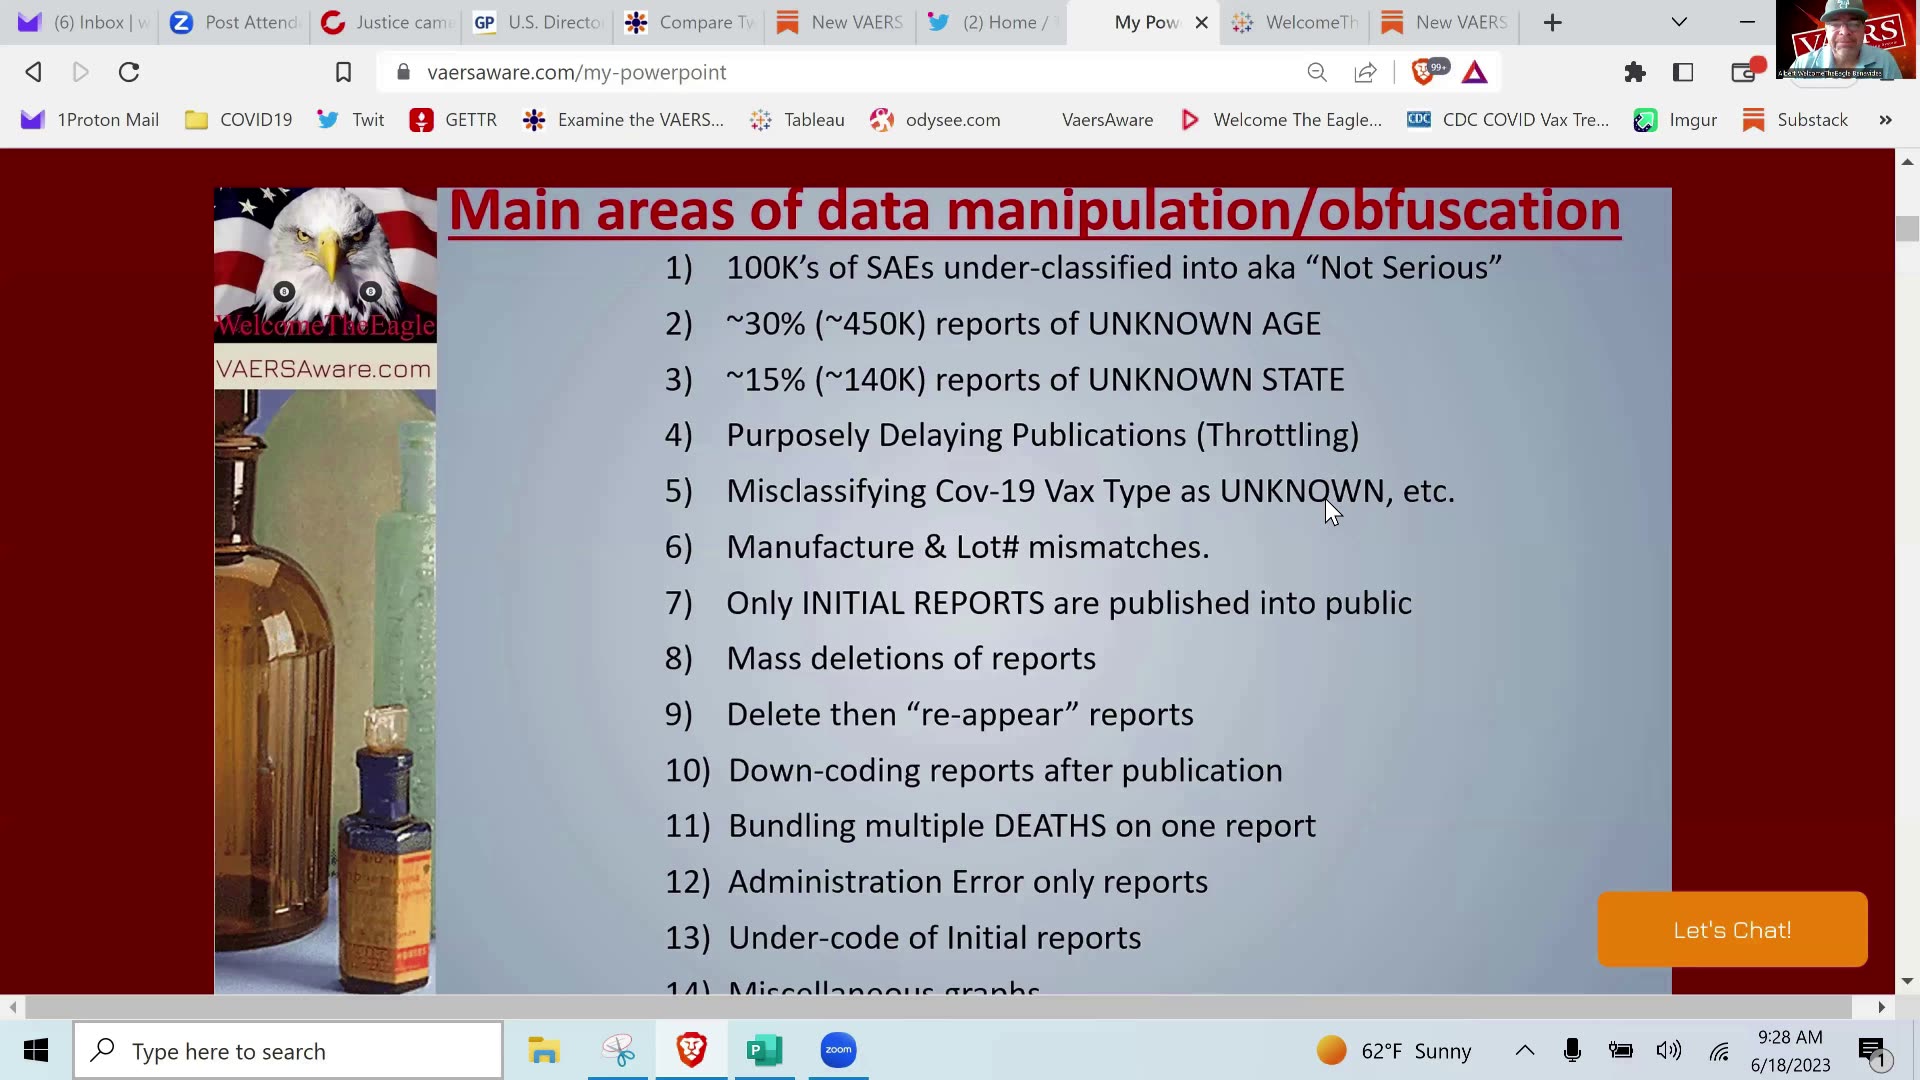1920x1080 pixels.
Task: Expand hidden bookmarks overflow chevron
Action: pyautogui.click(x=1885, y=120)
